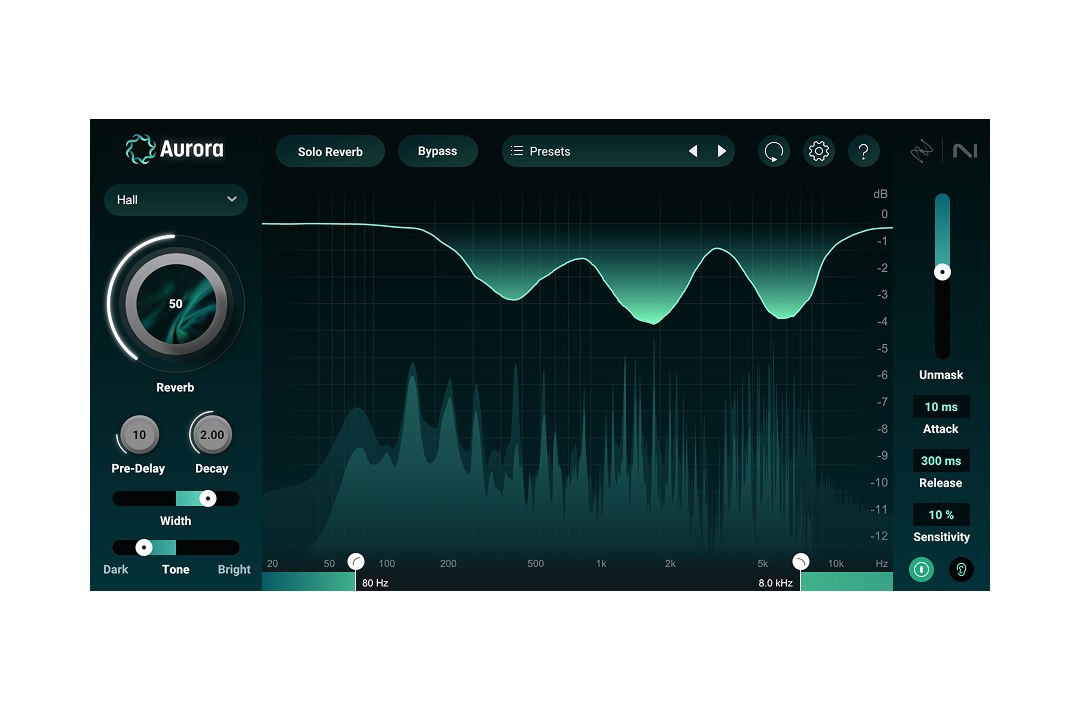Click the 8.0 kHz frequency value
The width and height of the screenshot is (1080, 710).
click(x=776, y=583)
